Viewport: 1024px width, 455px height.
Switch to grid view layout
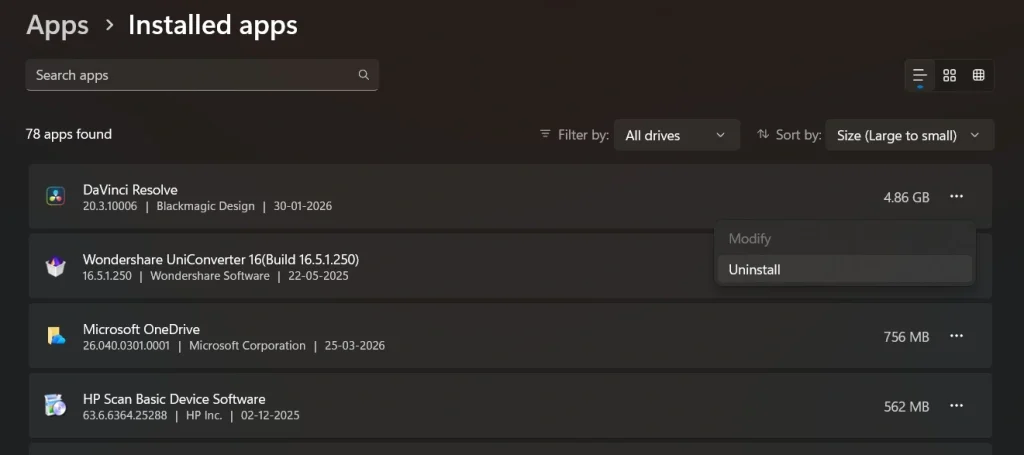(950, 75)
